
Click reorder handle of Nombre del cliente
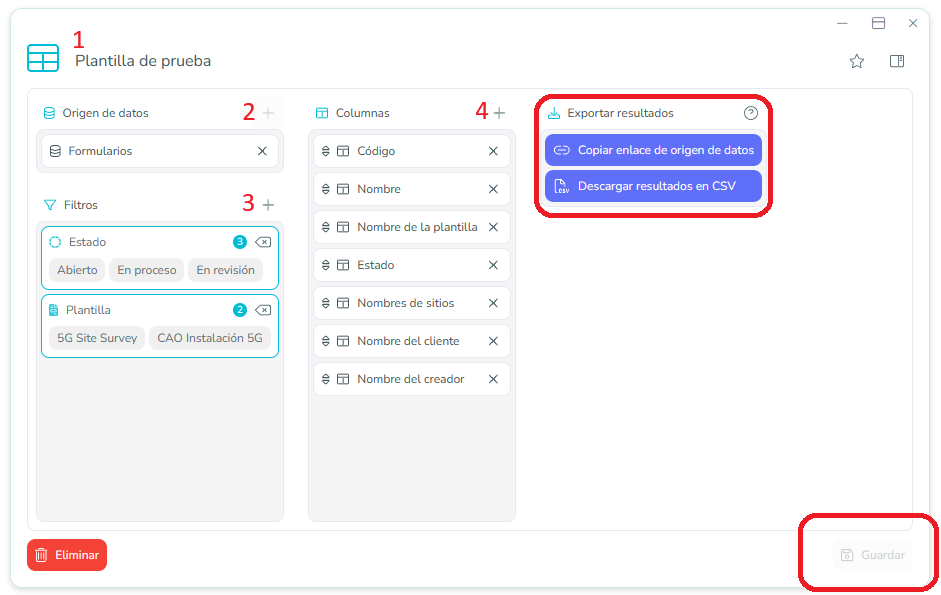326,341
